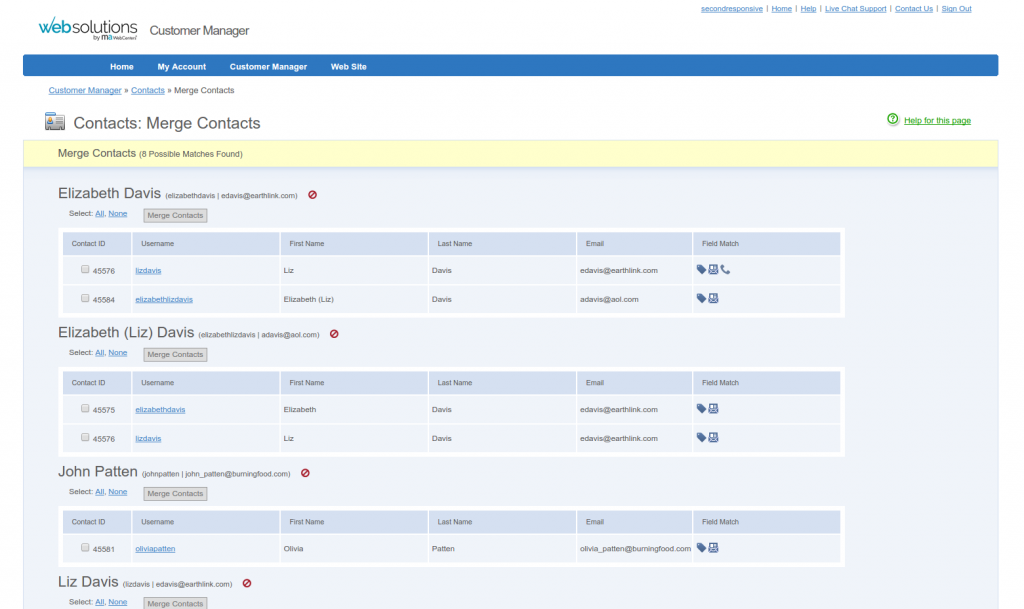The image size is (1024, 609).
Task: Click tag icon for lizdavis under Elizabeth (Liz) Davis
Action: point(701,437)
